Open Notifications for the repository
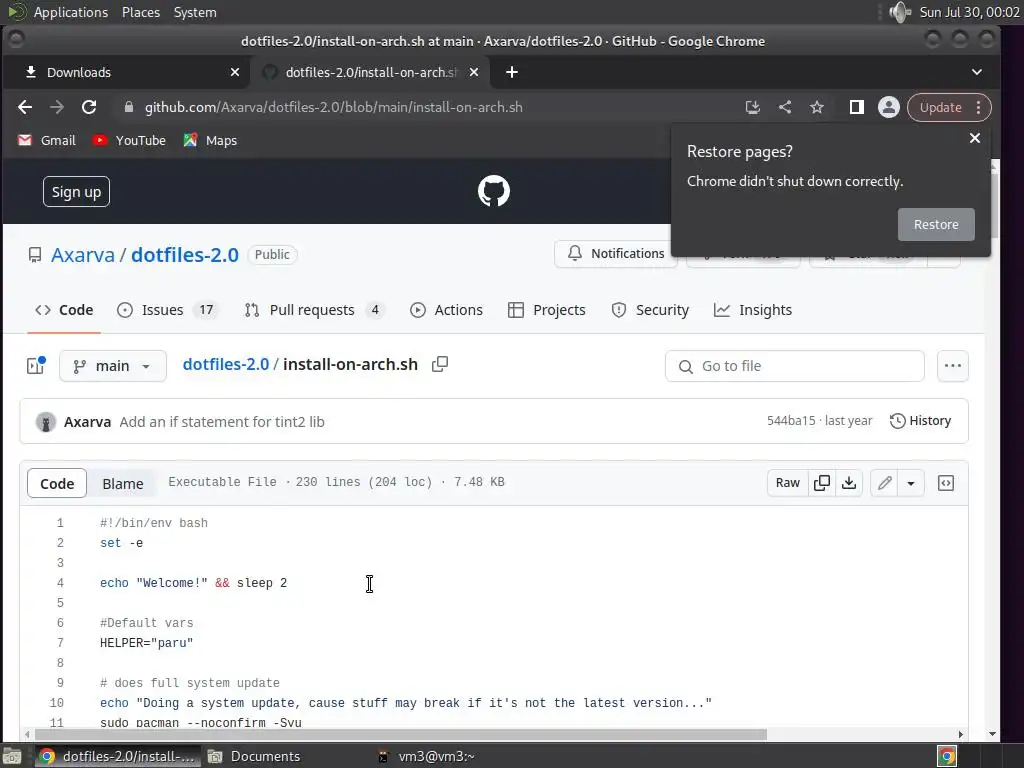 click(615, 253)
